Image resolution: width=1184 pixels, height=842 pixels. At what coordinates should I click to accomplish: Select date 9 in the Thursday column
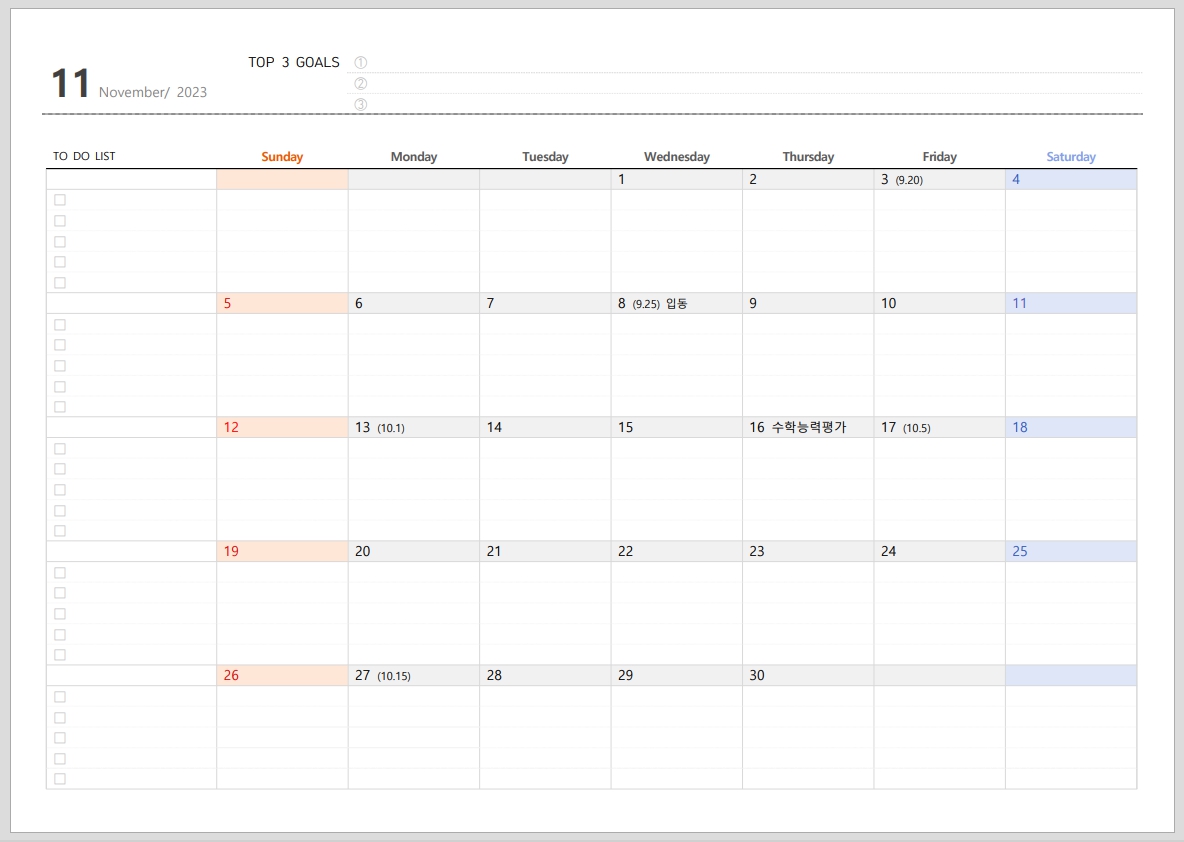click(808, 304)
